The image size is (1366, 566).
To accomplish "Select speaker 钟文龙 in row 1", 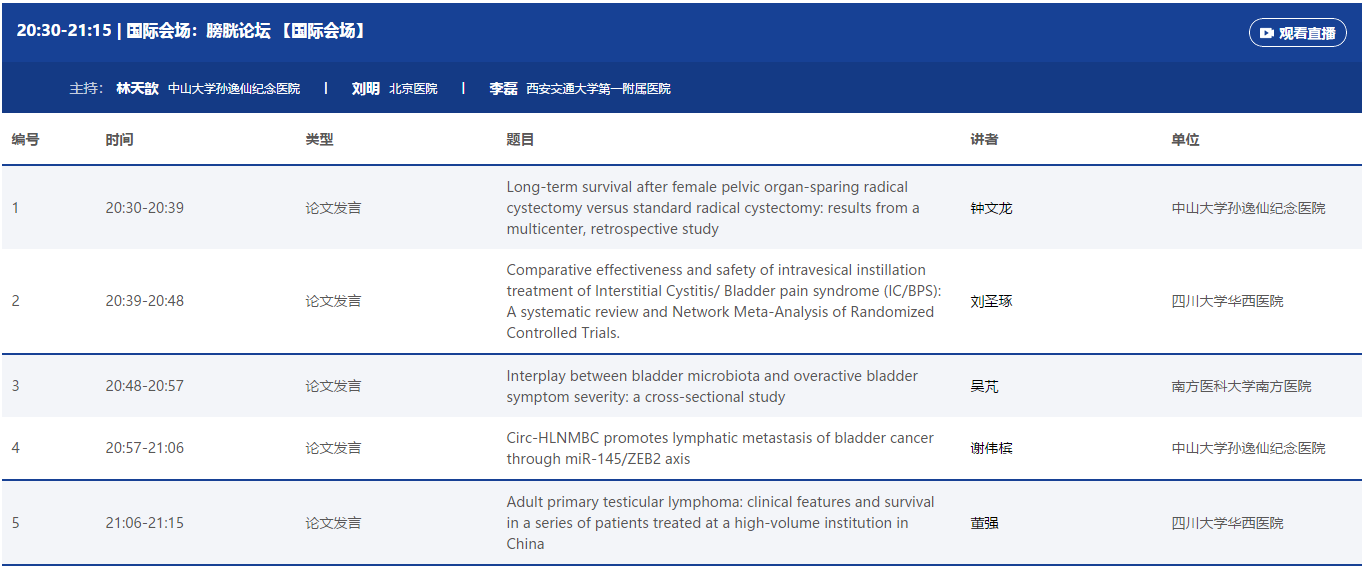I will click(991, 209).
